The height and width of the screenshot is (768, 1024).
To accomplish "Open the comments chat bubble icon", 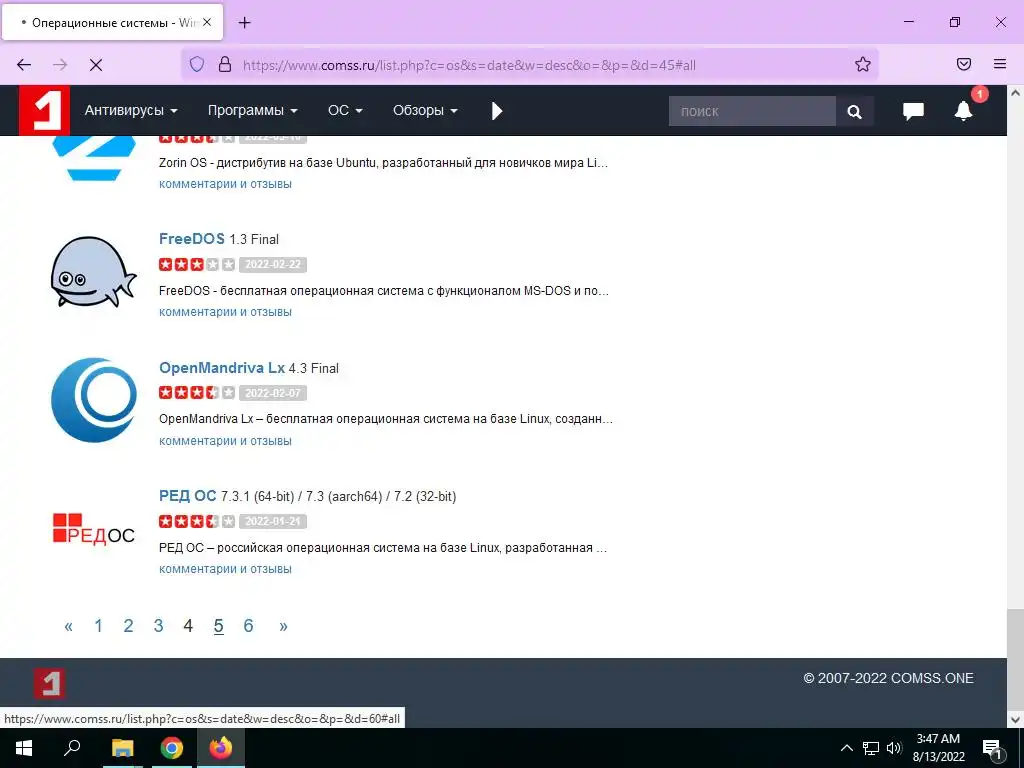I will coord(913,111).
